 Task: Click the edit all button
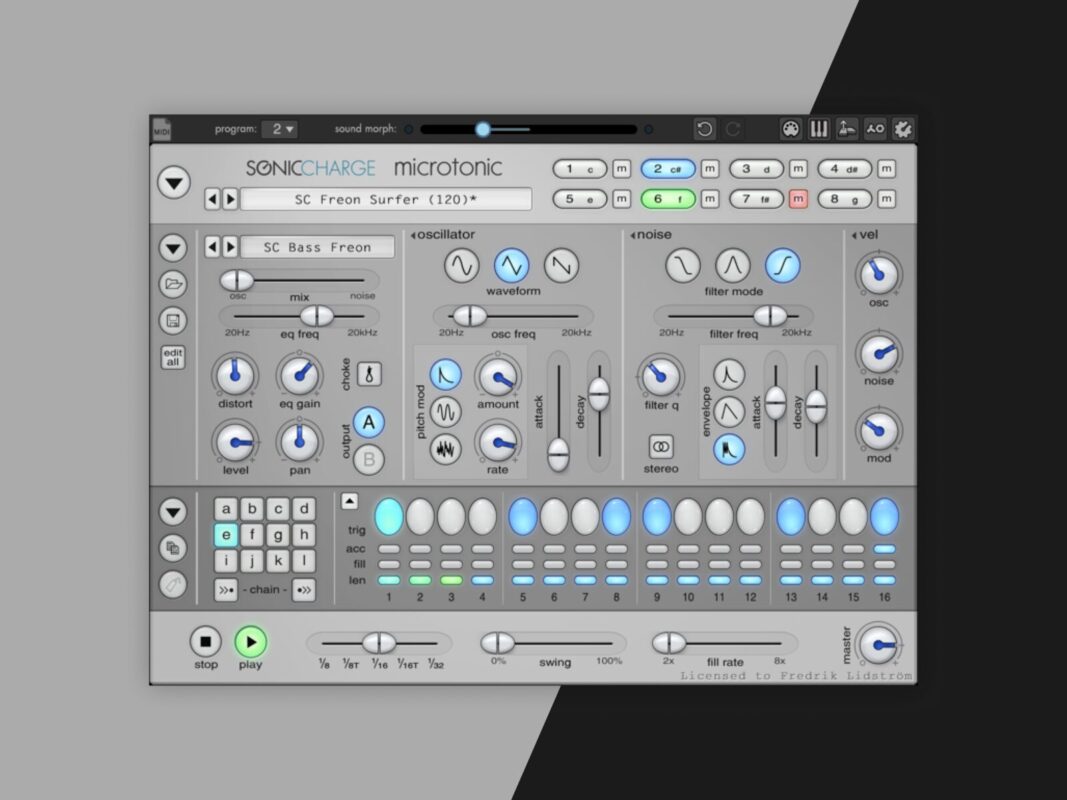coord(173,356)
